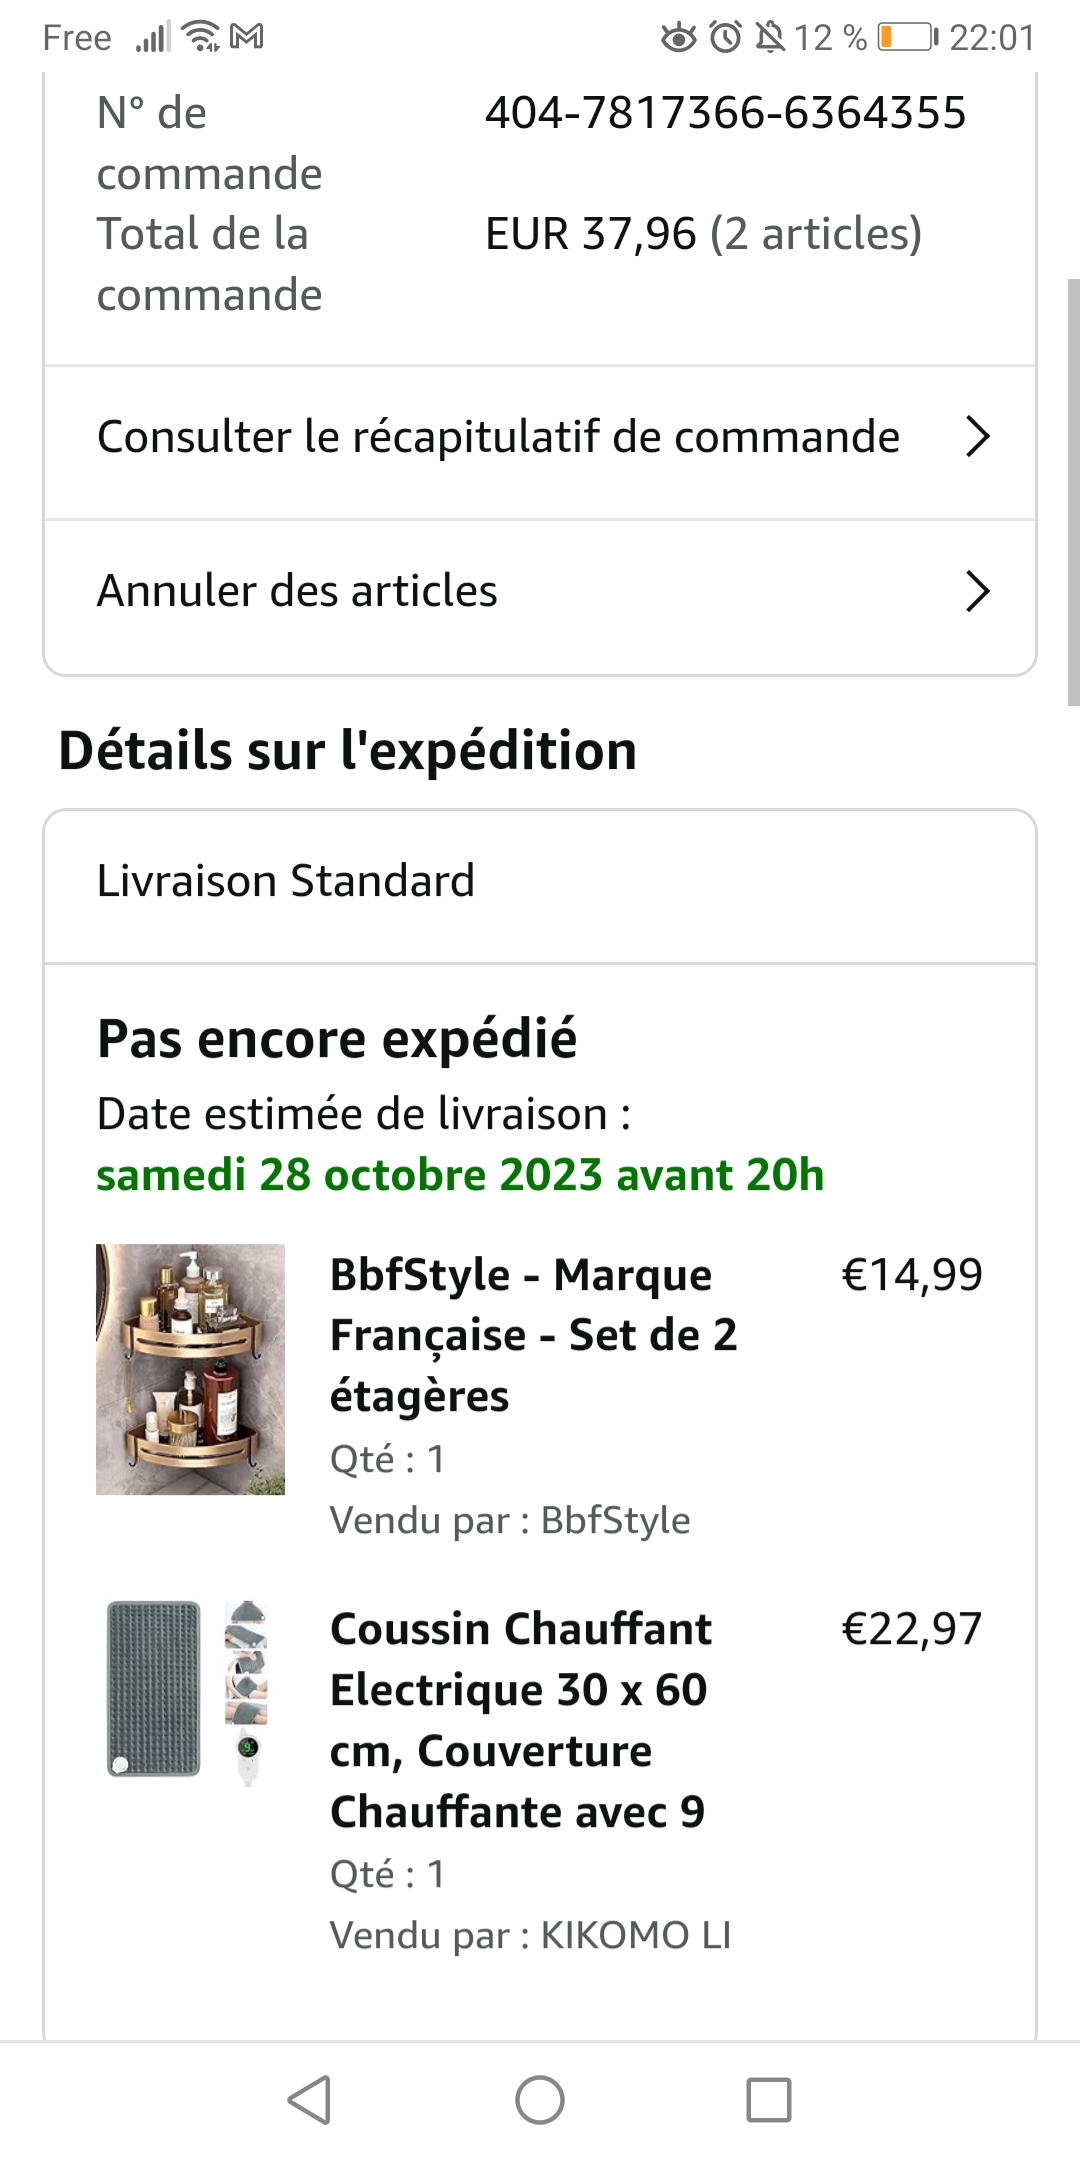Open Coussin Chauffant Electrique product link

pos(520,1720)
